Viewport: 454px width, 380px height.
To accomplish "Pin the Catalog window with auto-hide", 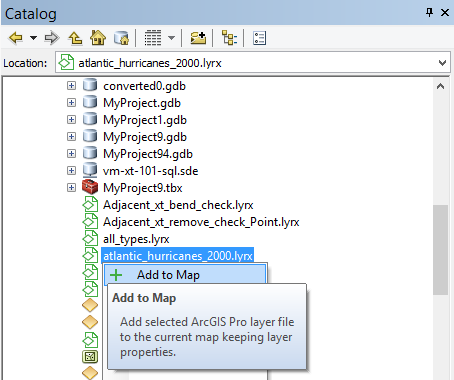I will [429, 12].
